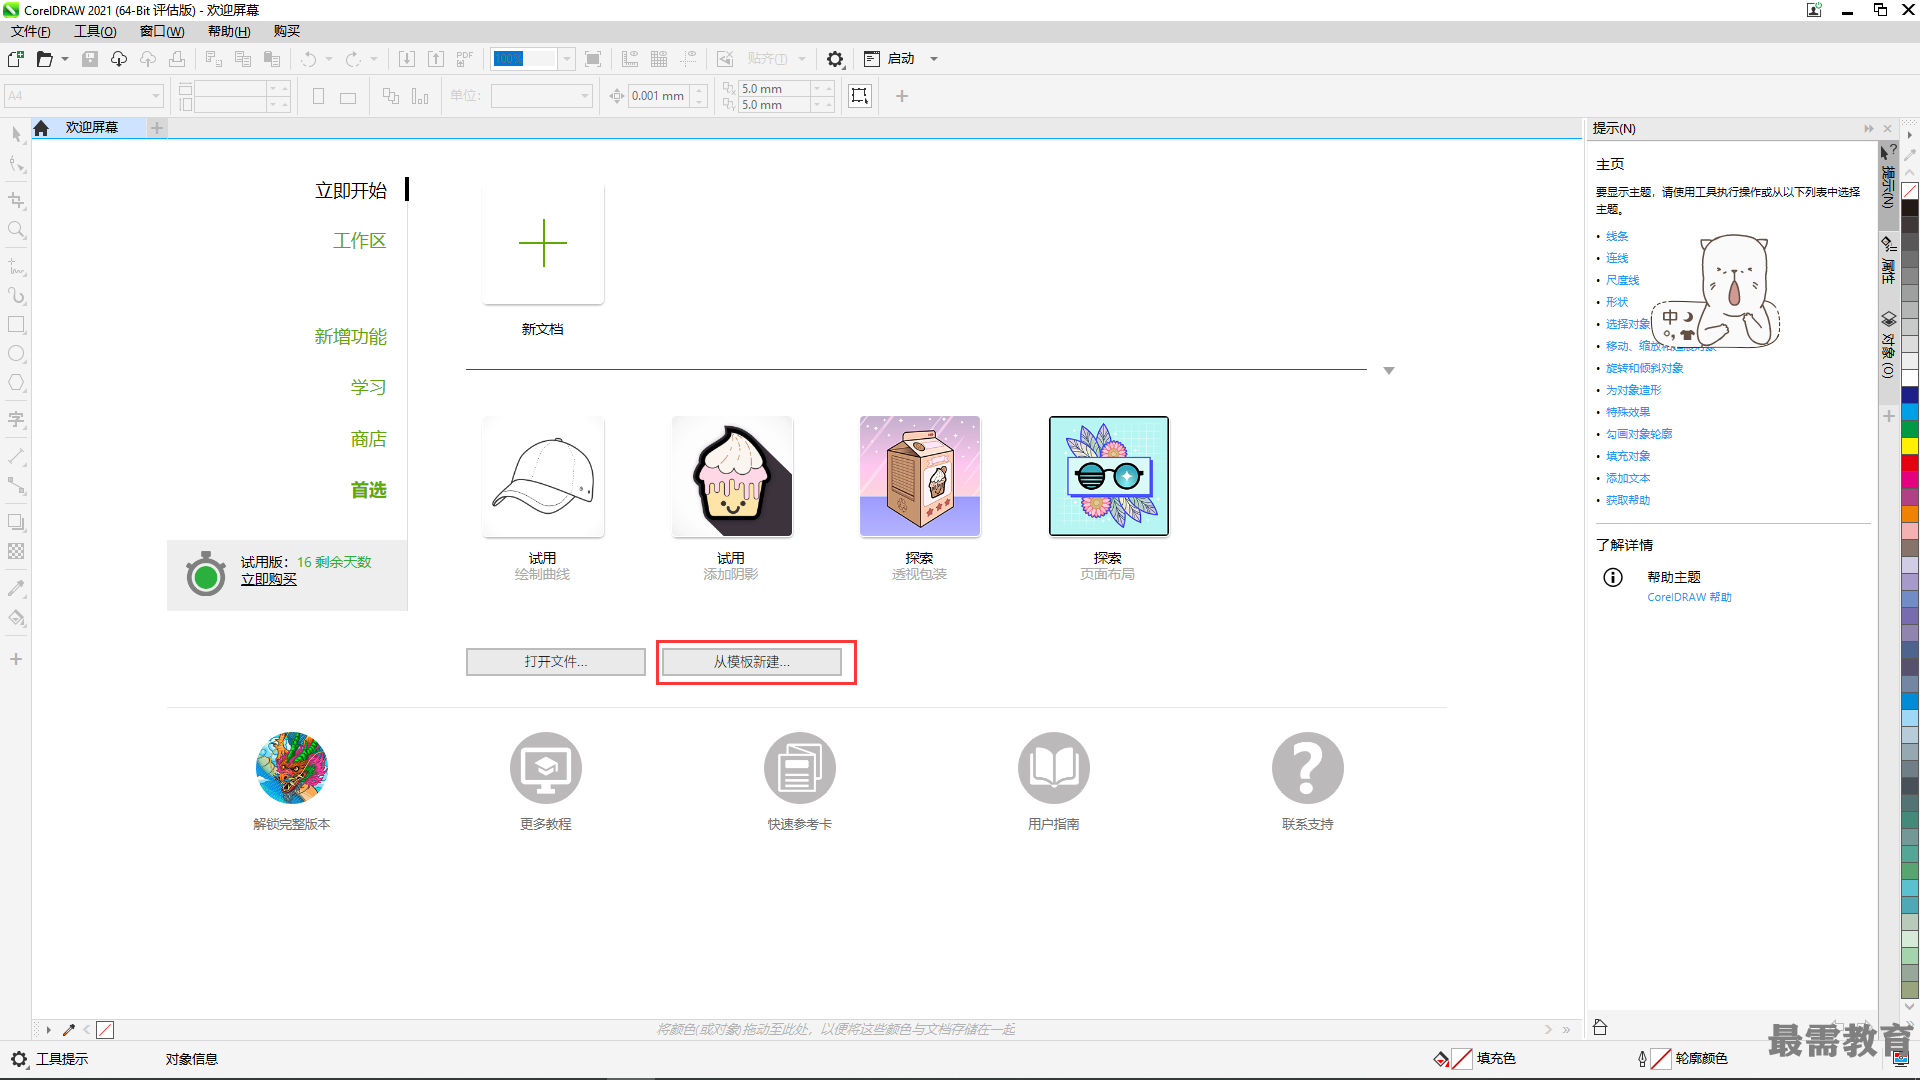Image resolution: width=1920 pixels, height=1080 pixels.
Task: Click the Publish to PDF icon
Action: coord(464,59)
